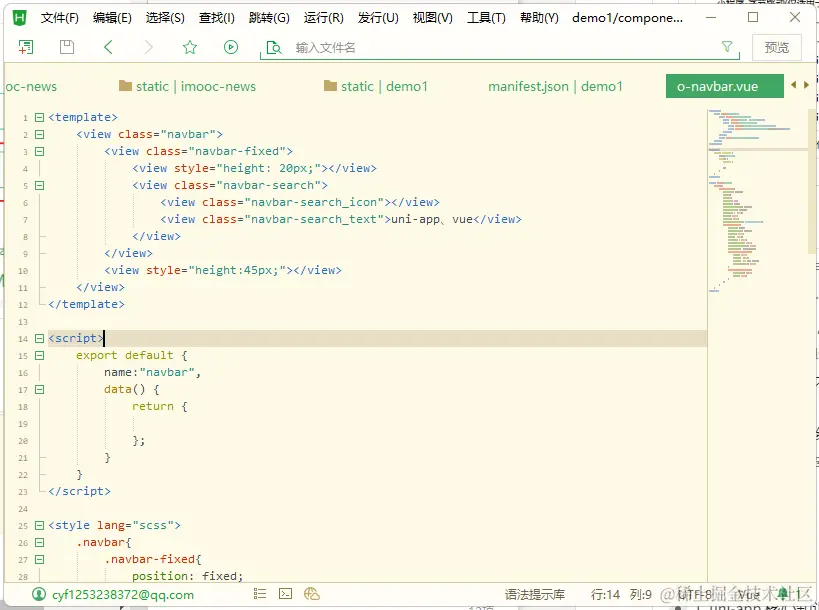Open the 工具(T) menu
The image size is (819, 610).
coord(486,18)
